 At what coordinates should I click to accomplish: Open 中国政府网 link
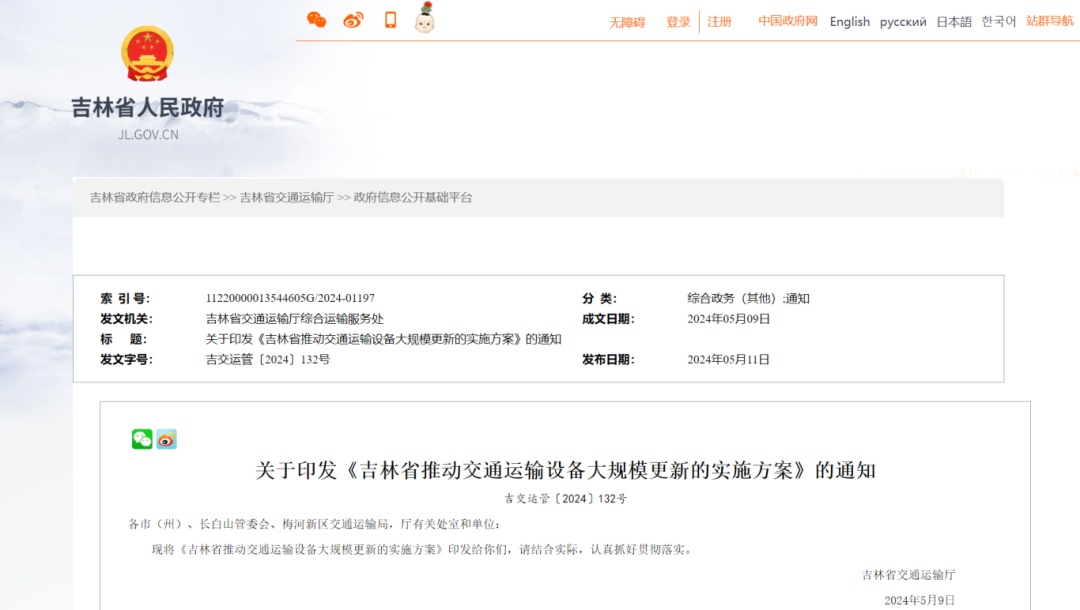787,21
